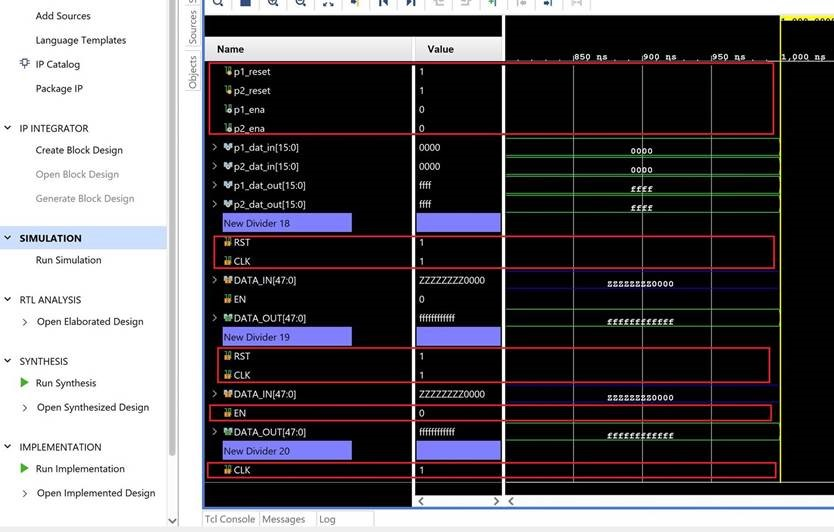834x532 pixels.
Task: Open the Messages tab
Action: (283, 520)
